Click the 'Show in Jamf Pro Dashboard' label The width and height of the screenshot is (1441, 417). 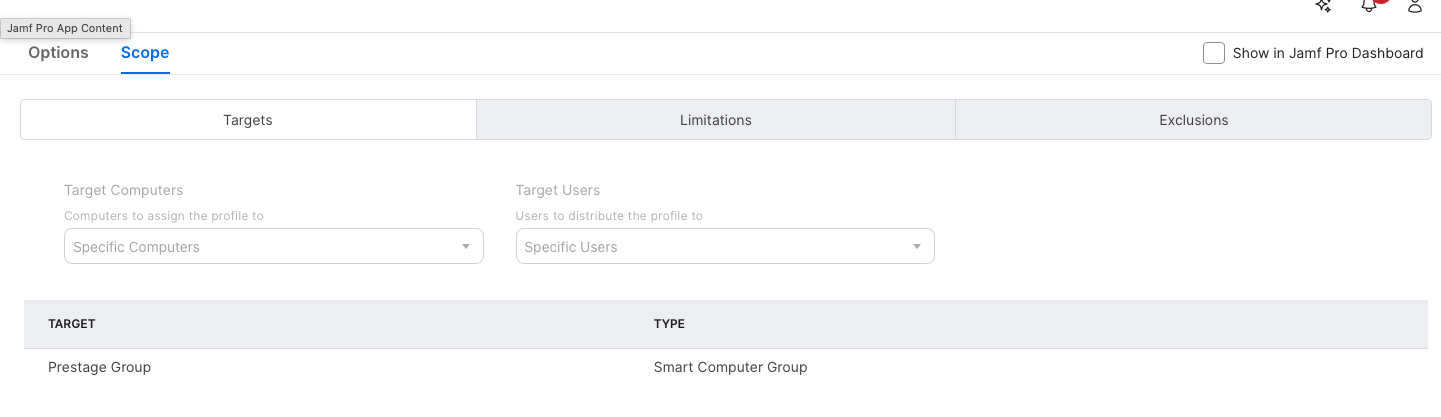(x=1327, y=53)
